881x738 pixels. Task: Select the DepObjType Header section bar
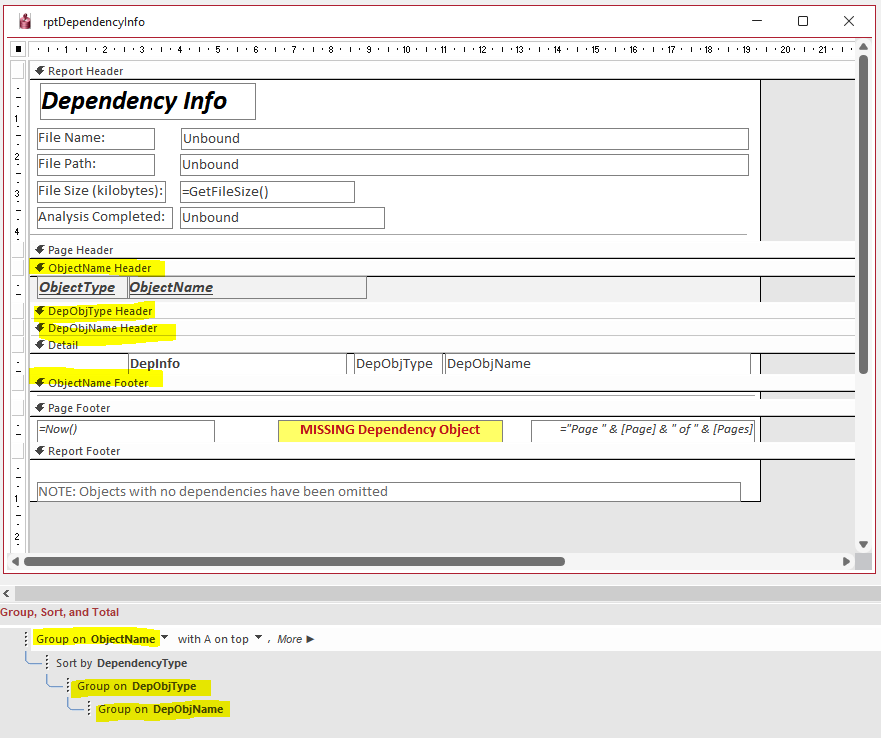(442, 311)
